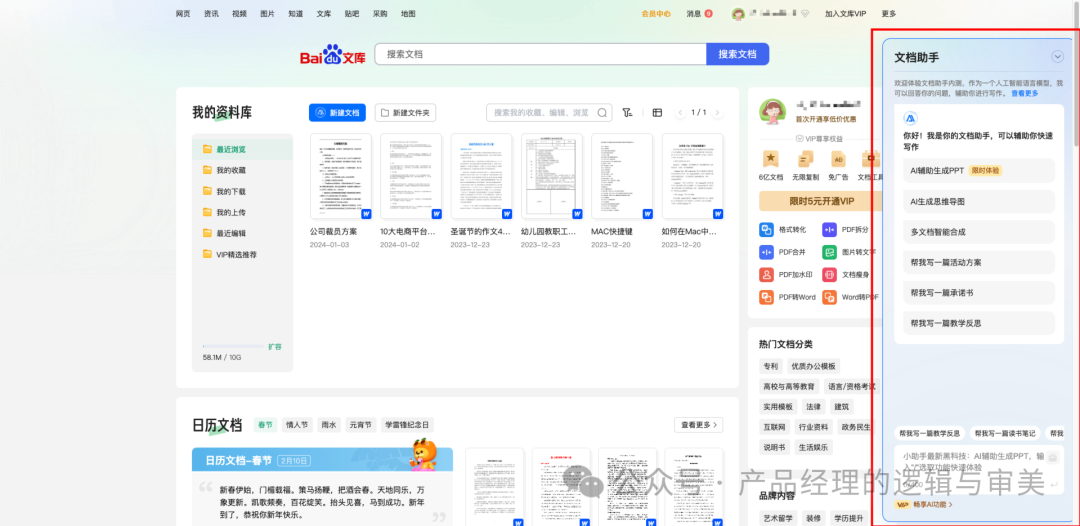Click the large profile avatar in VIP card

pyautogui.click(x=773, y=112)
